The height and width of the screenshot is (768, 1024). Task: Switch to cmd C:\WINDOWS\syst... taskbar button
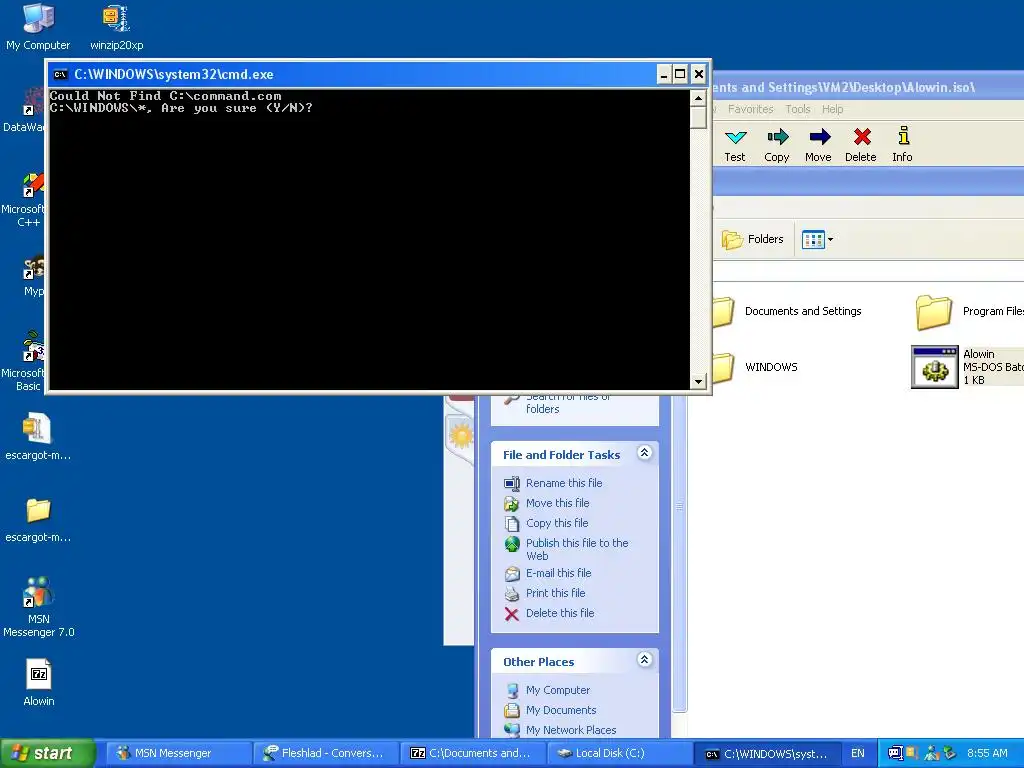coord(767,753)
